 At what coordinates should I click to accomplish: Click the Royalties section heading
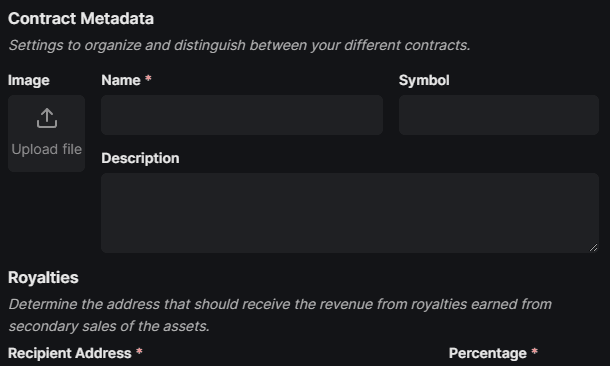pos(43,278)
